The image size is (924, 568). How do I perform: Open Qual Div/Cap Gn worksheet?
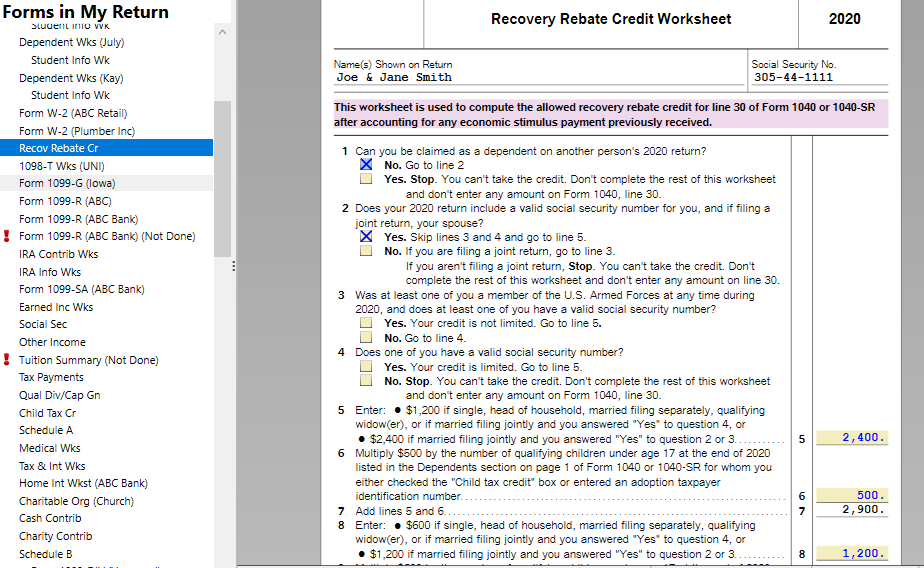[x=59, y=395]
